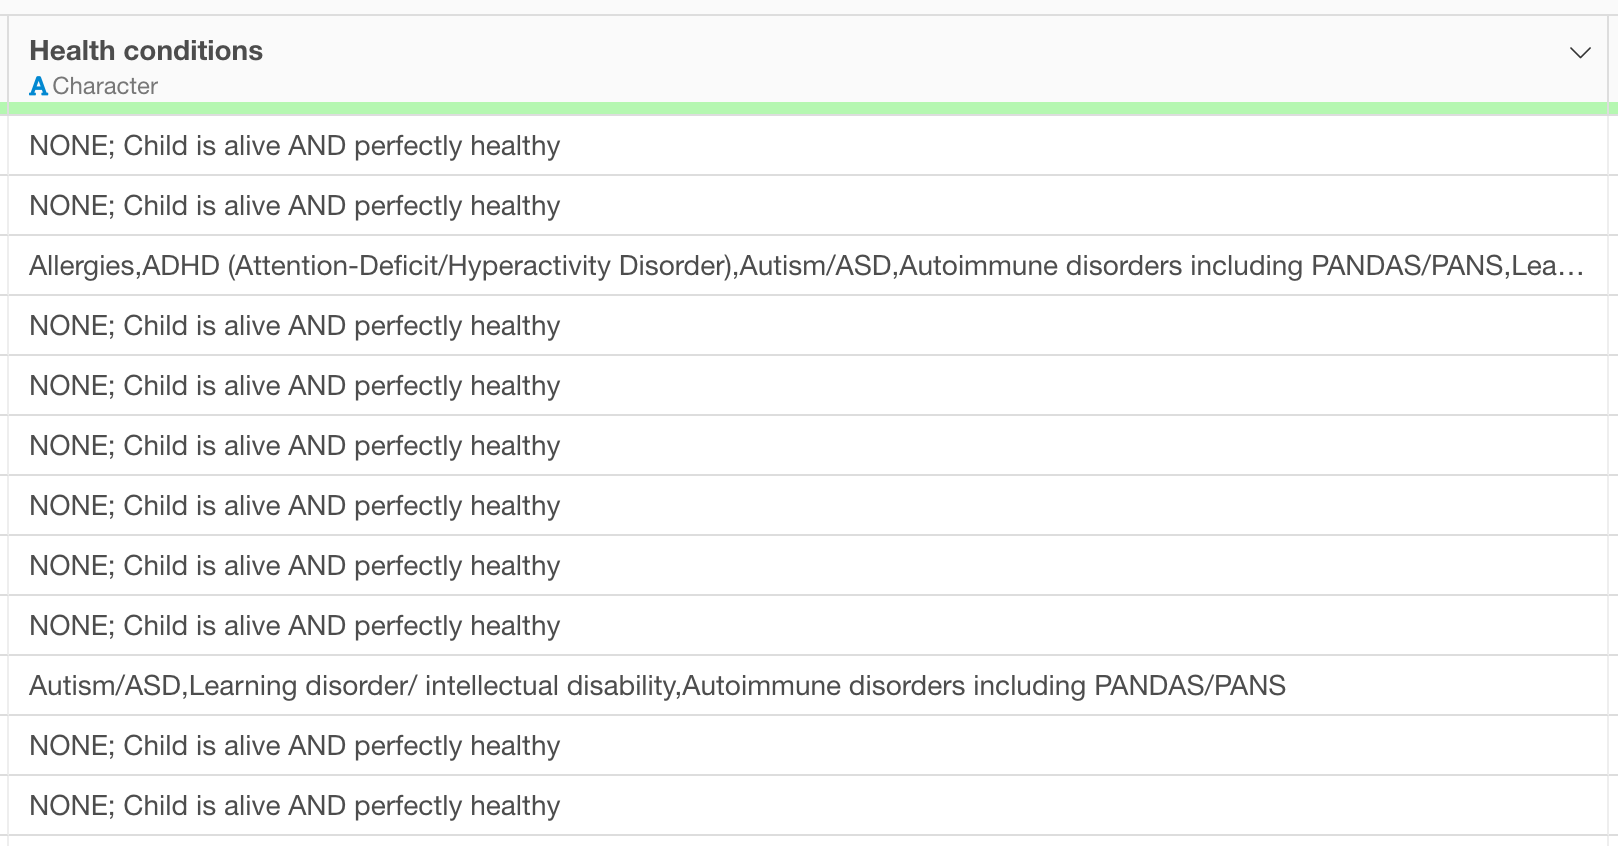Select the last visible NONE healthy row
The image size is (1618, 846).
coord(807,806)
